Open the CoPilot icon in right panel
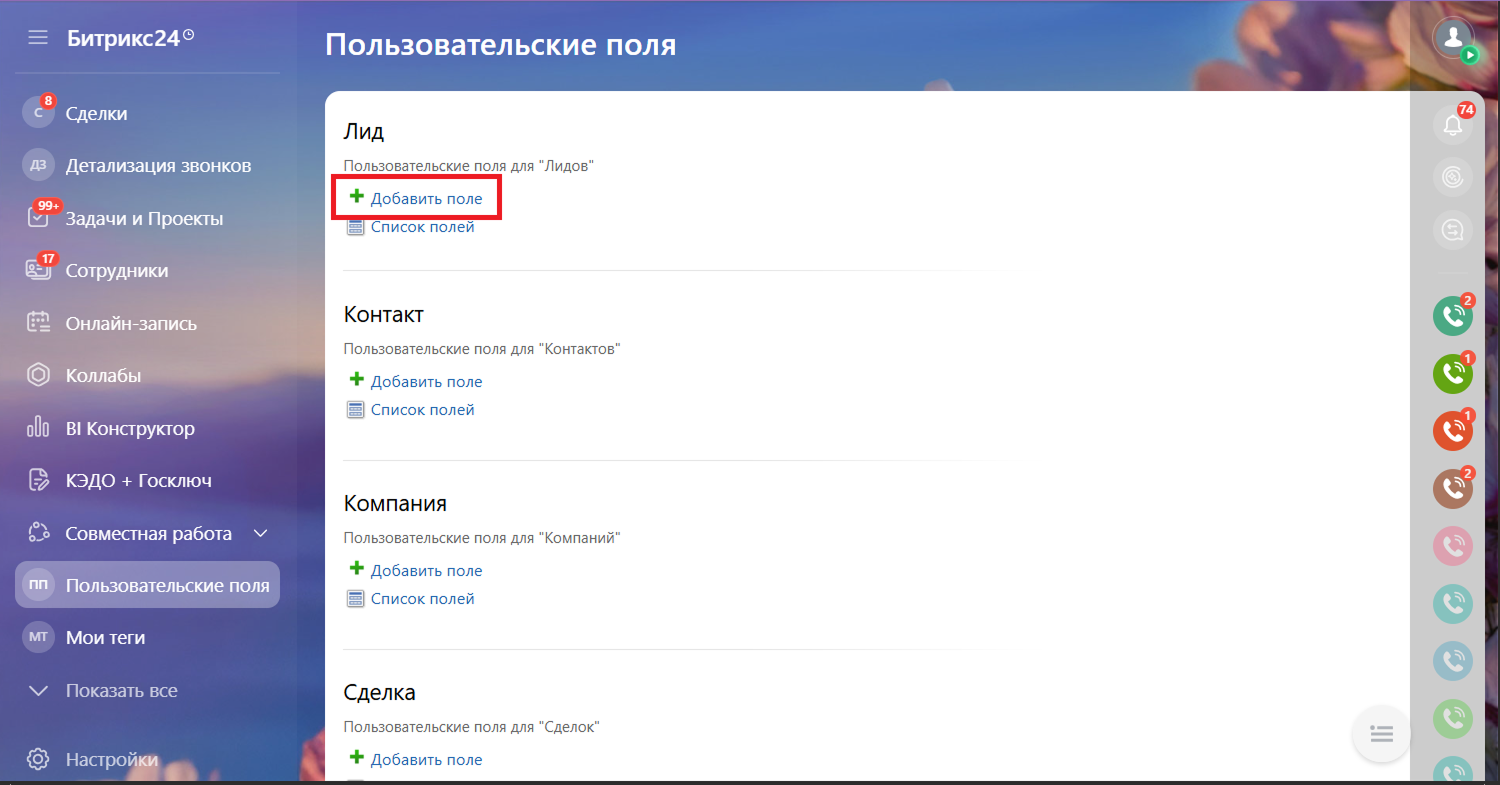1500x785 pixels. pyautogui.click(x=1453, y=177)
